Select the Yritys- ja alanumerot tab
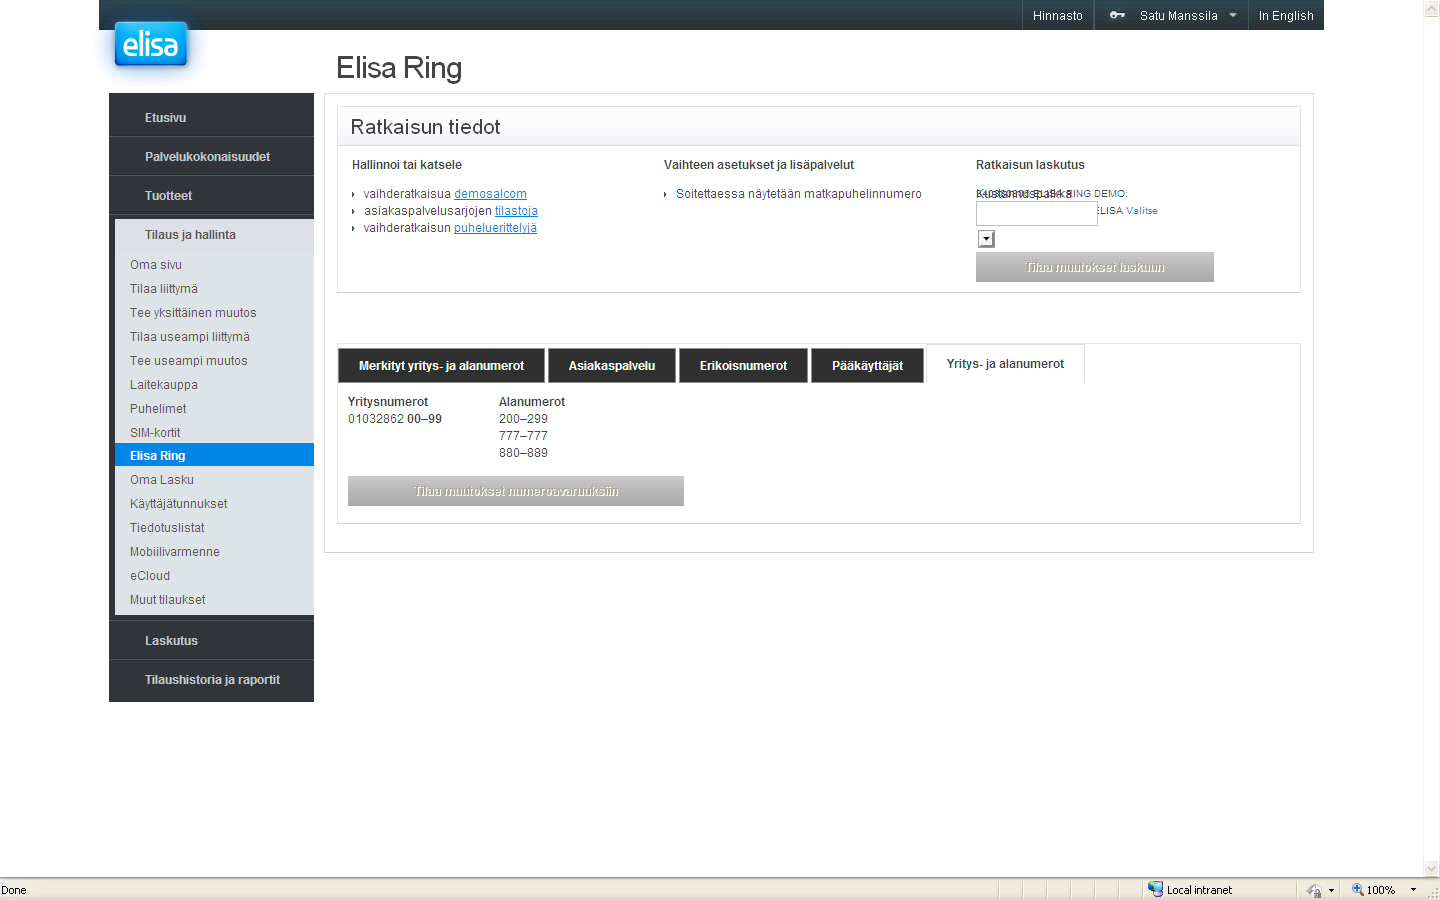Image resolution: width=1440 pixels, height=900 pixels. coord(1005,364)
